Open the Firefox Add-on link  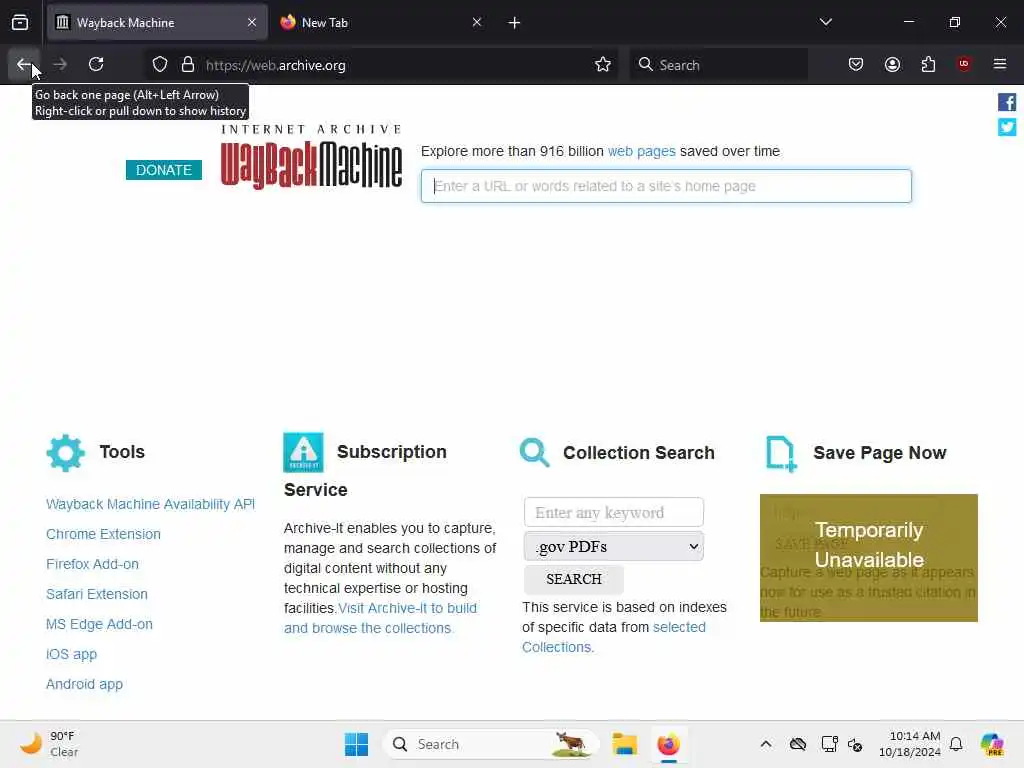pyautogui.click(x=92, y=564)
